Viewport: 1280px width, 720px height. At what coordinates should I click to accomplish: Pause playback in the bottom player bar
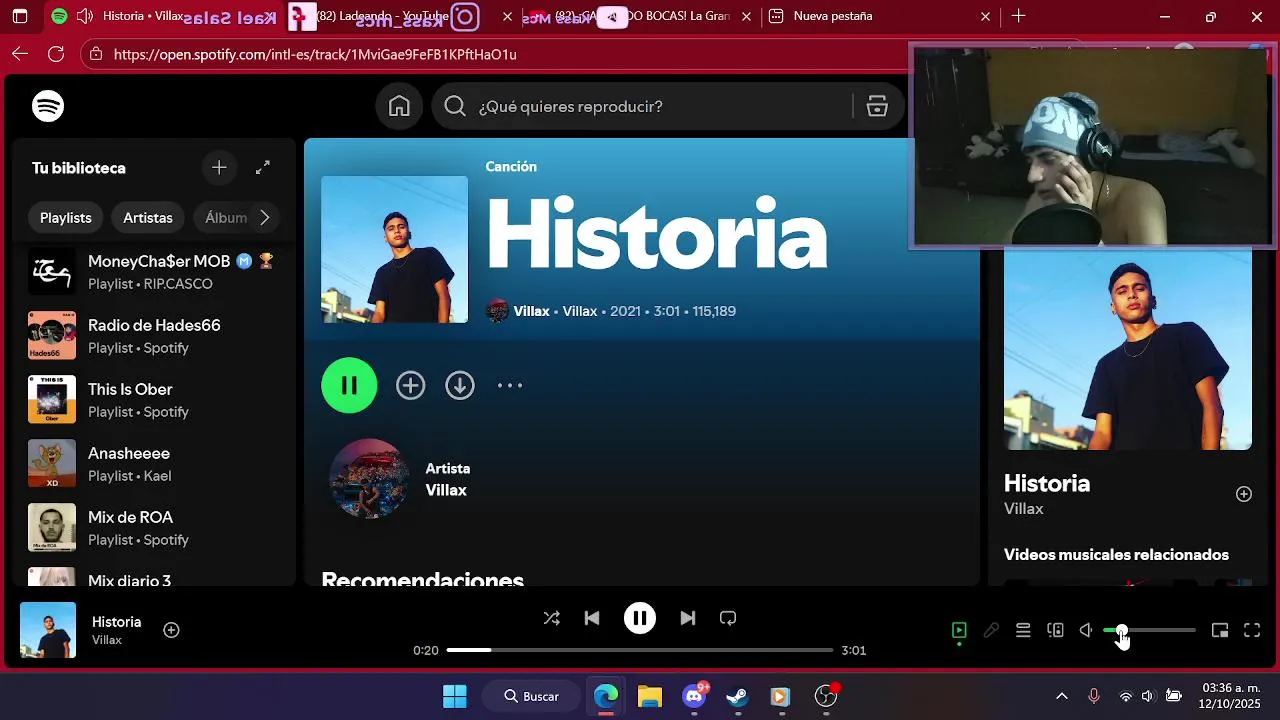click(x=640, y=618)
